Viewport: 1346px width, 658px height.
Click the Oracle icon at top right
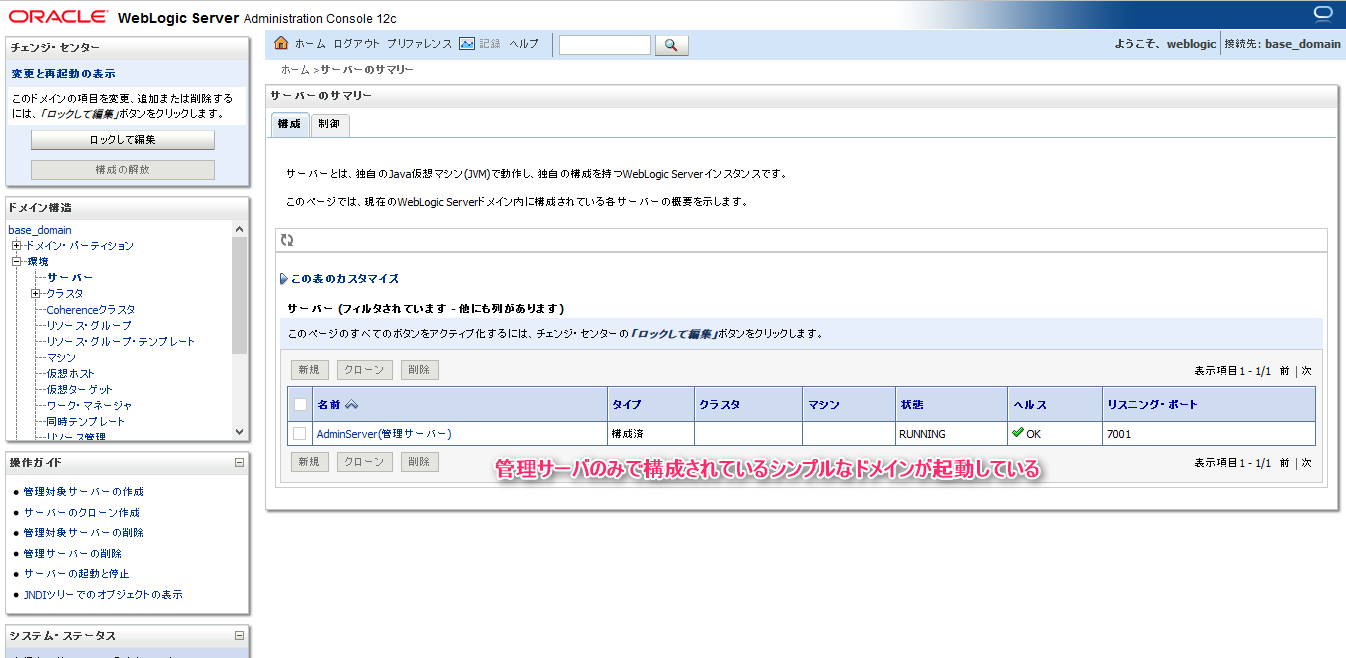pos(1324,13)
